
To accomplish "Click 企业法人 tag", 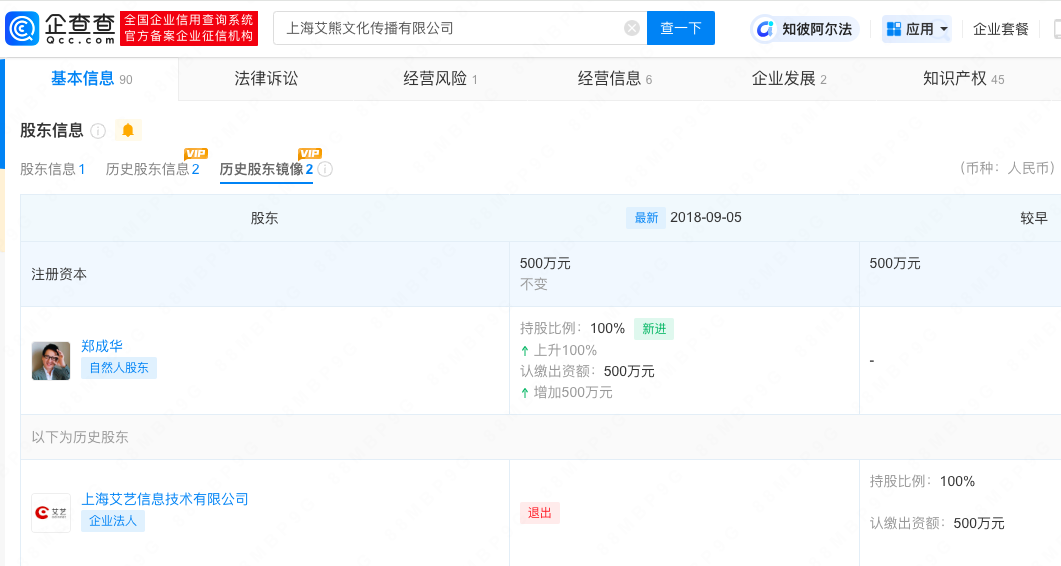I will pyautogui.click(x=113, y=521).
